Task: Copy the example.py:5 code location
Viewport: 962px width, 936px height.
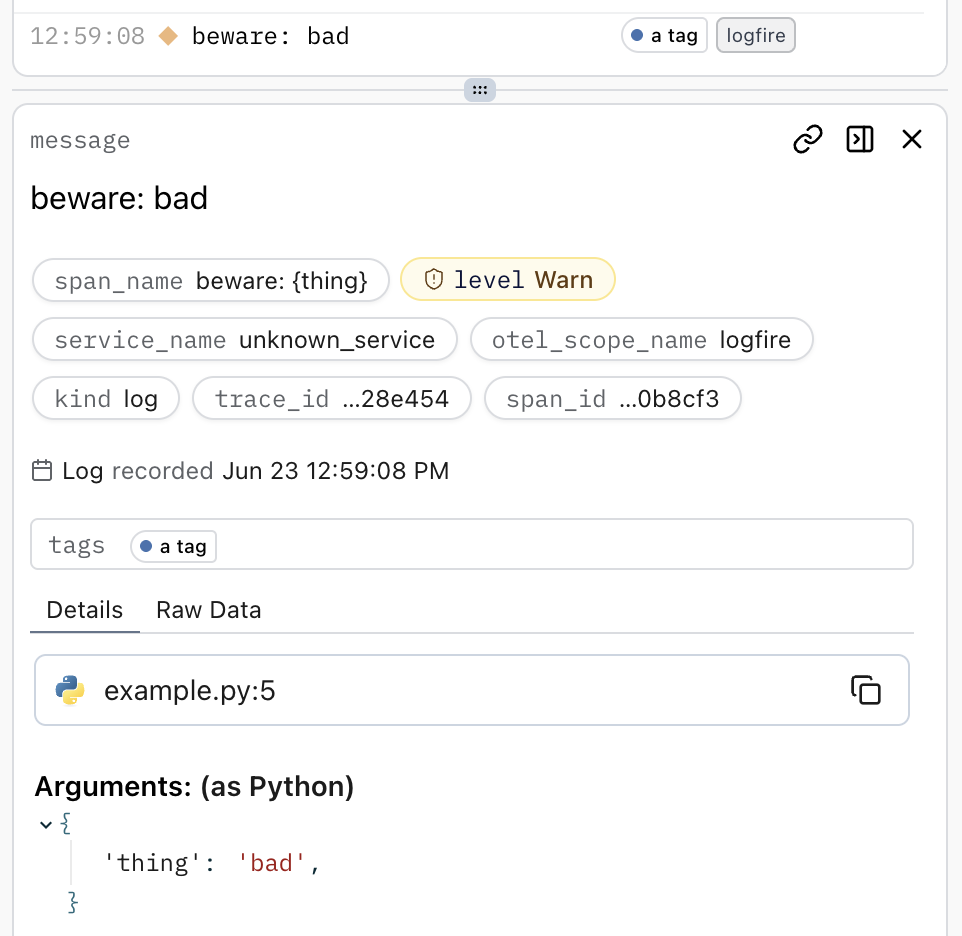Action: pyautogui.click(x=866, y=690)
